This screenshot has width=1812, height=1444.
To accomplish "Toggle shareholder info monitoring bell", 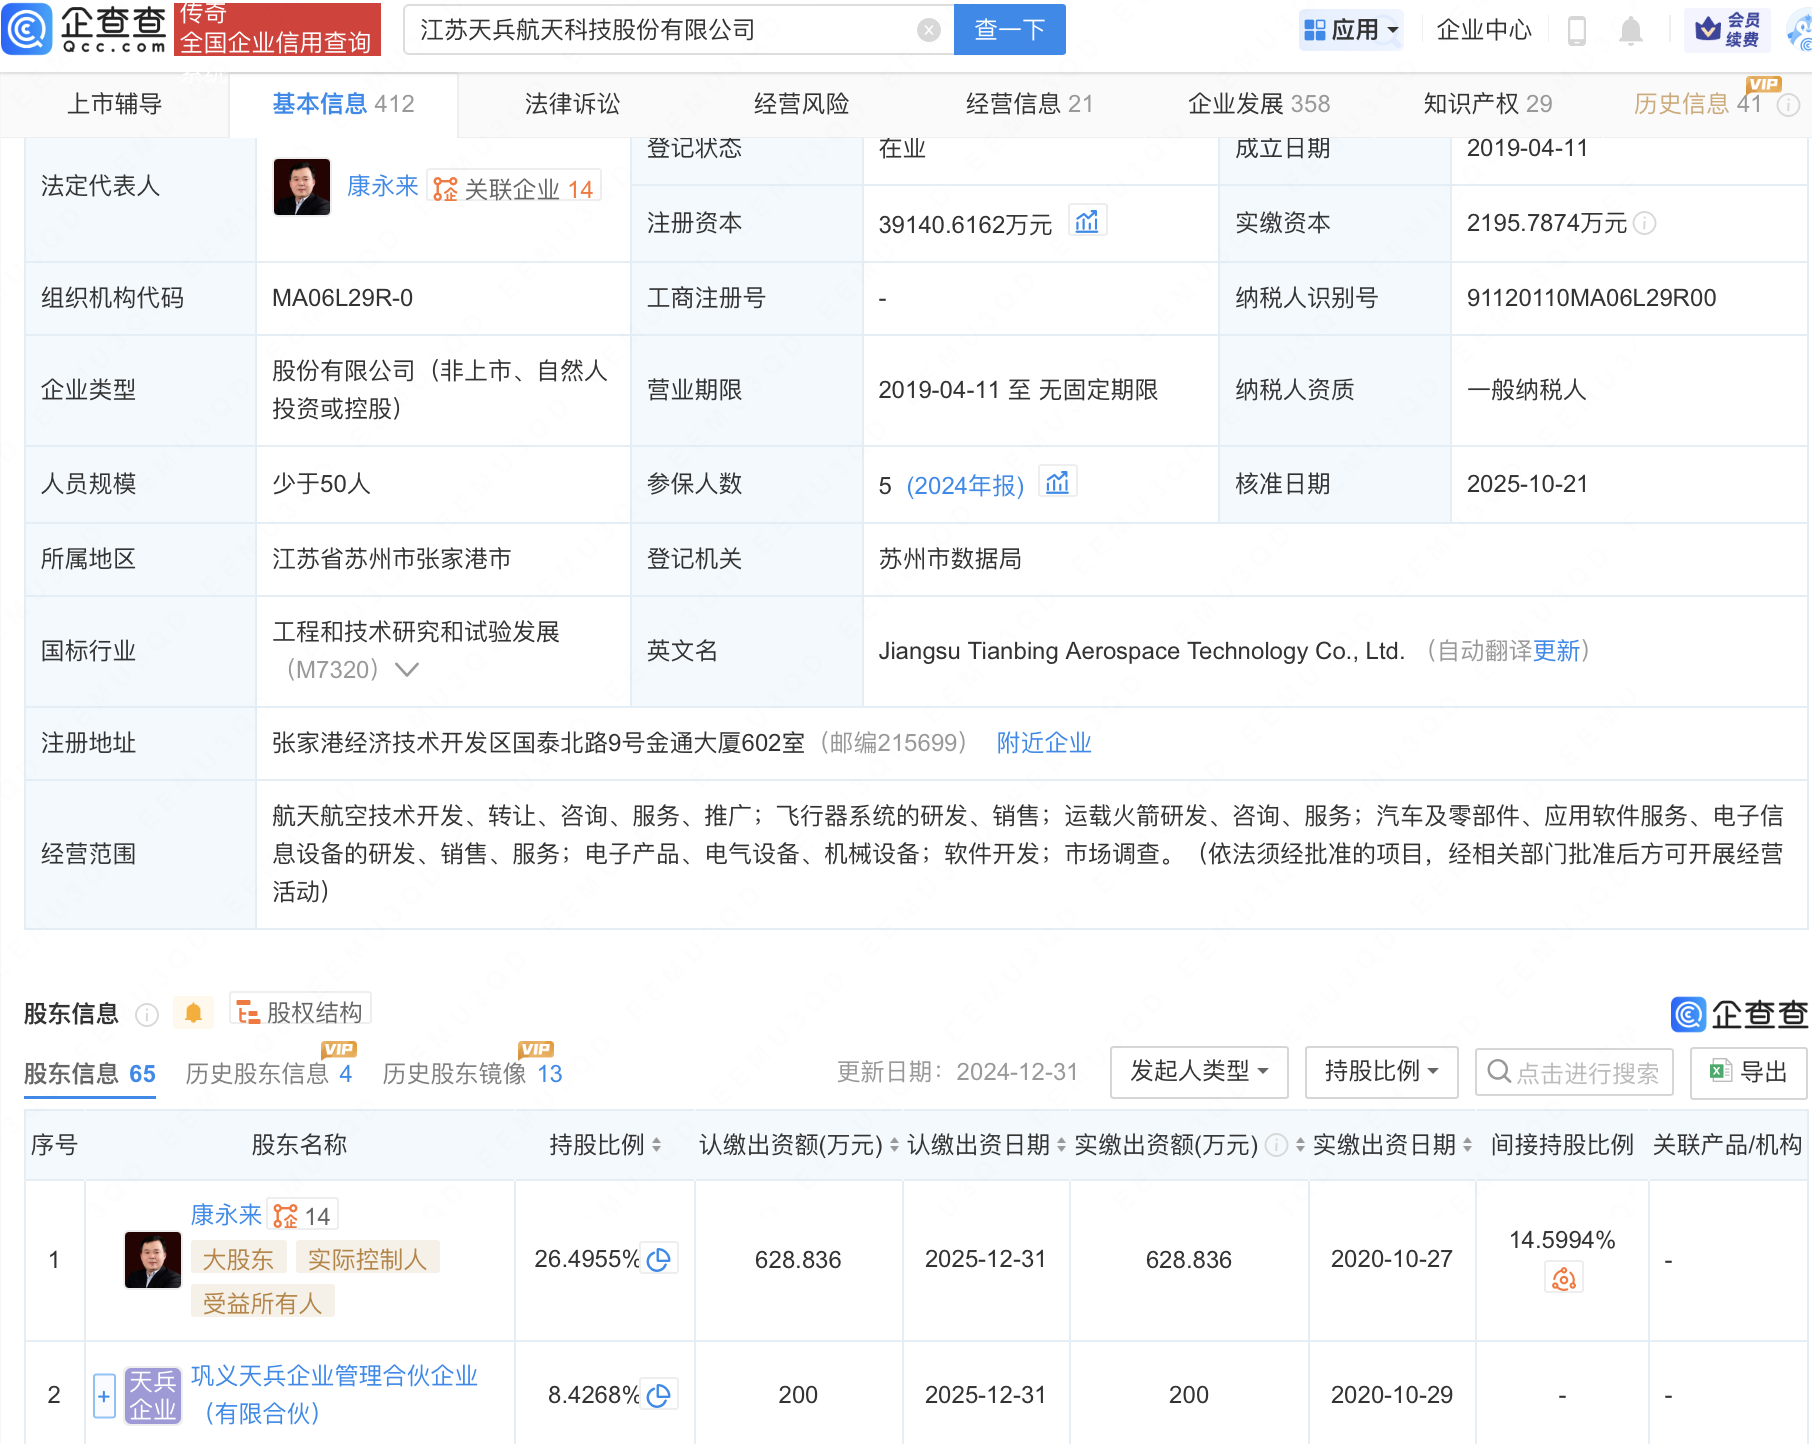I will tap(193, 1013).
